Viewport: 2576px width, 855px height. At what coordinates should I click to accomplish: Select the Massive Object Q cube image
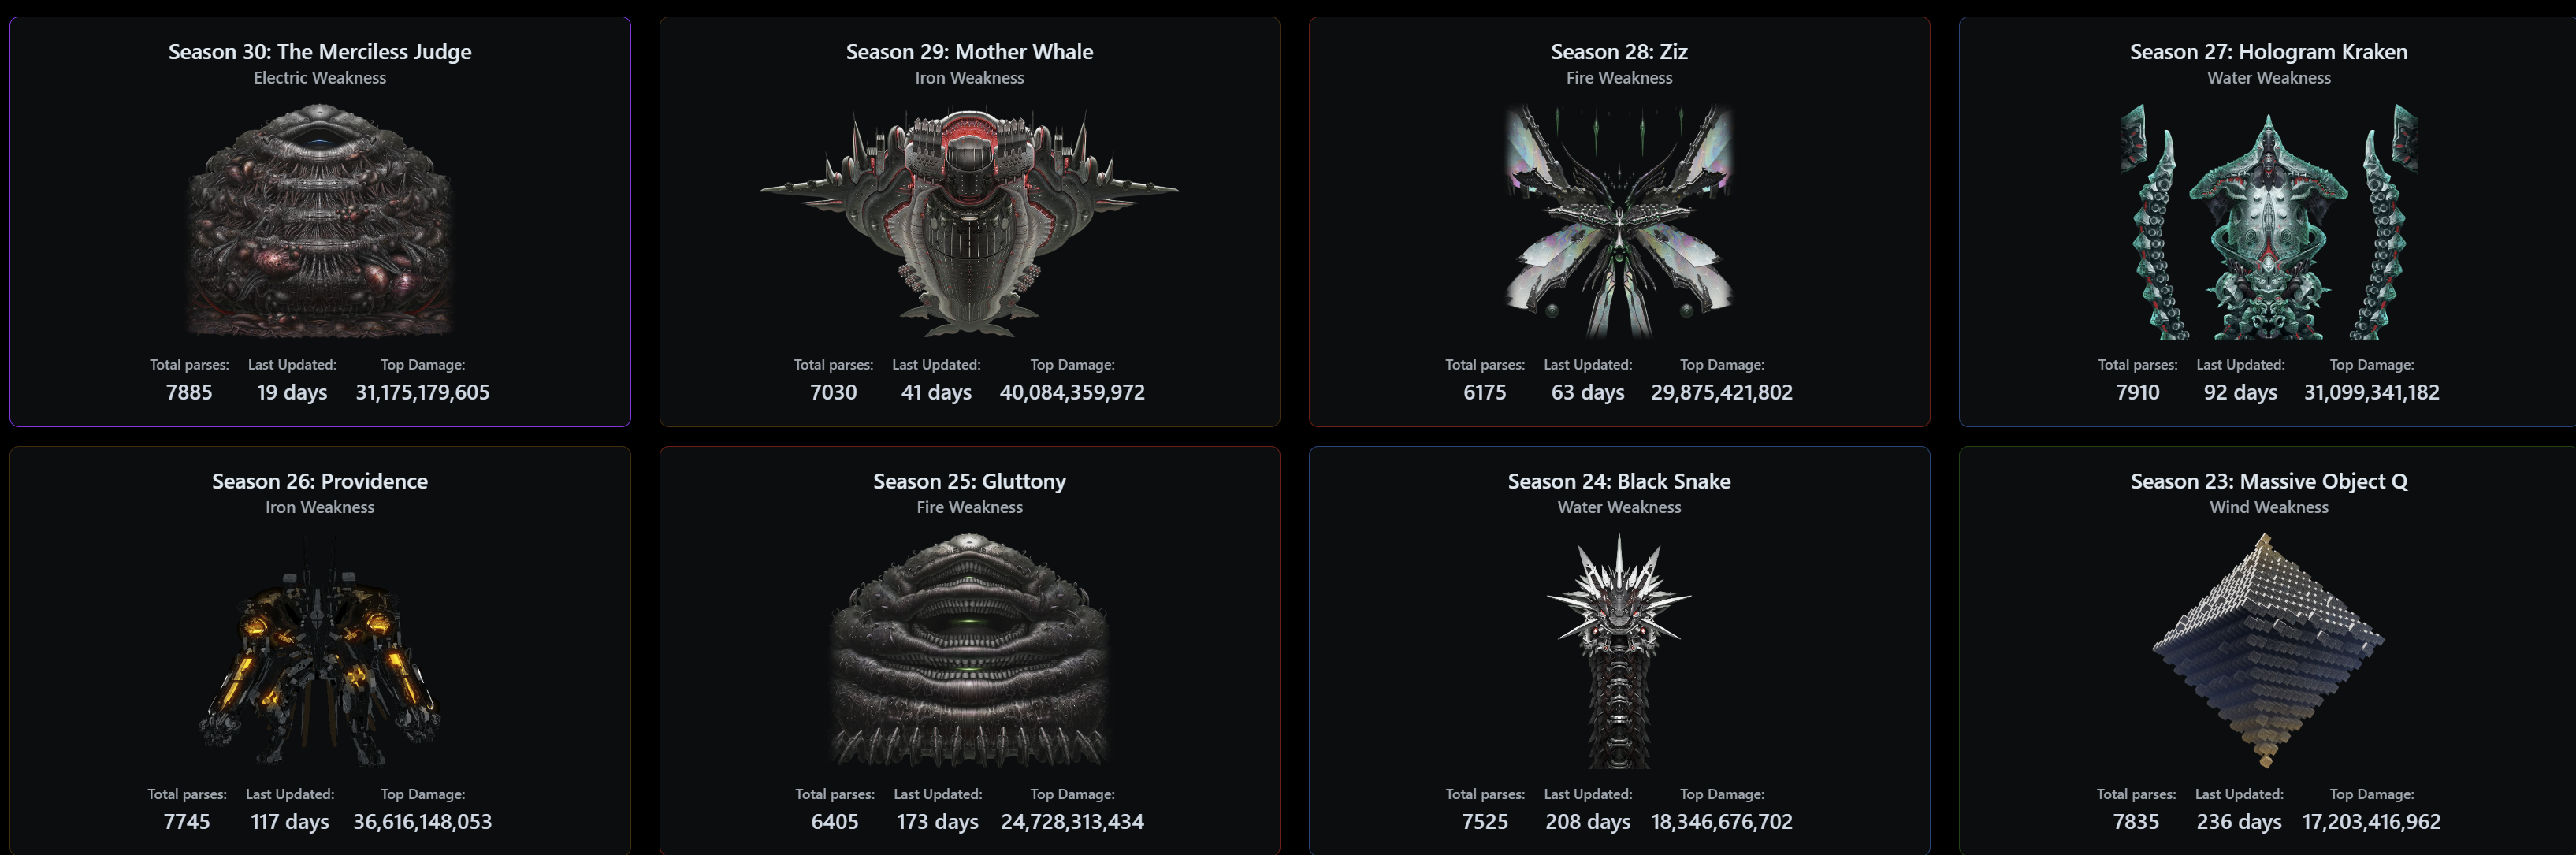click(2268, 651)
